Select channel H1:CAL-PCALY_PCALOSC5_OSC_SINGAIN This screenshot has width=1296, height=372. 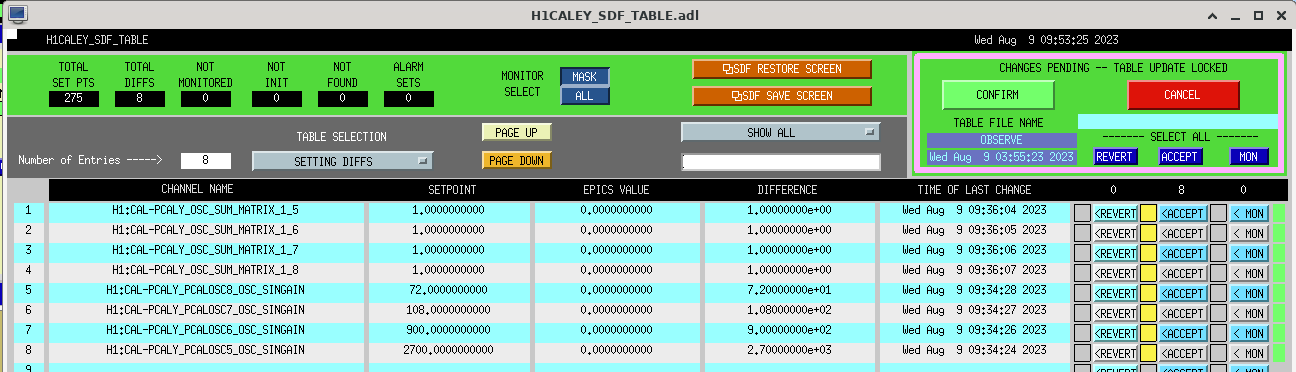coord(206,351)
